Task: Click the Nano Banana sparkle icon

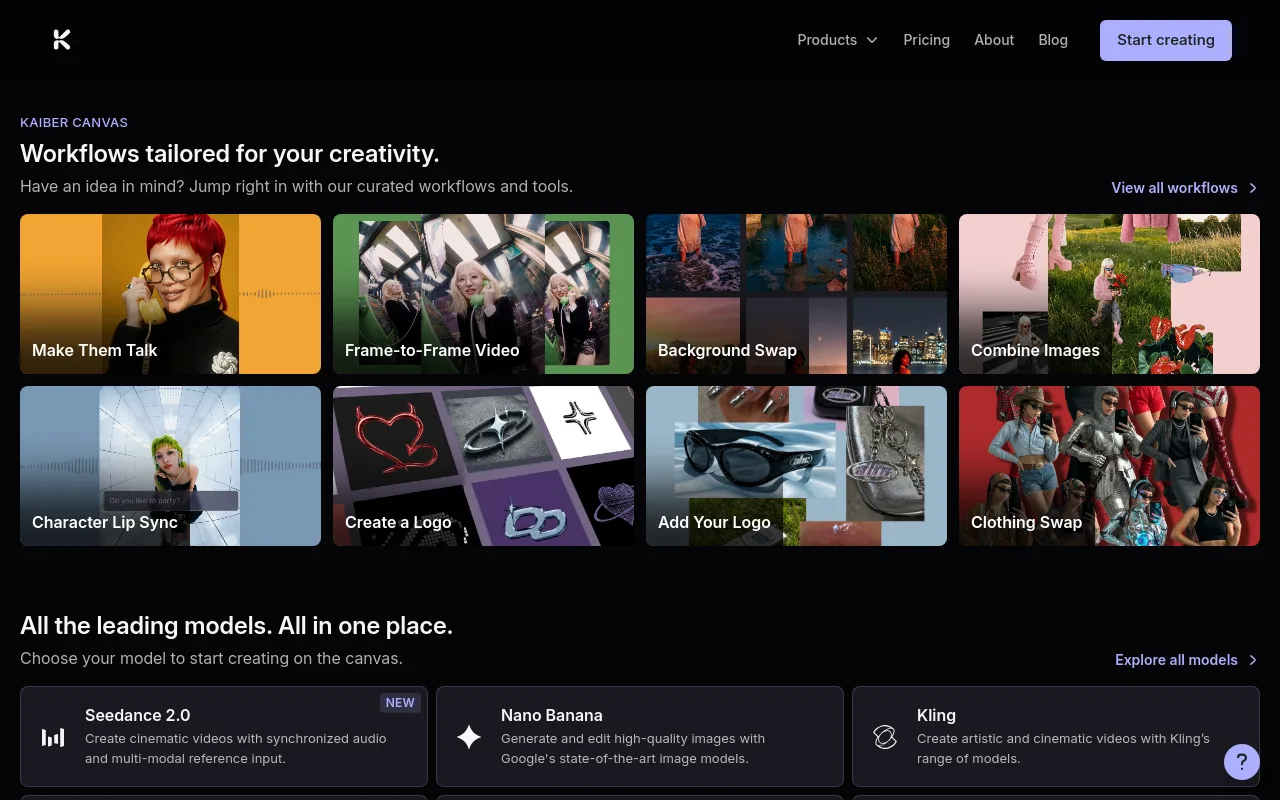Action: (469, 737)
